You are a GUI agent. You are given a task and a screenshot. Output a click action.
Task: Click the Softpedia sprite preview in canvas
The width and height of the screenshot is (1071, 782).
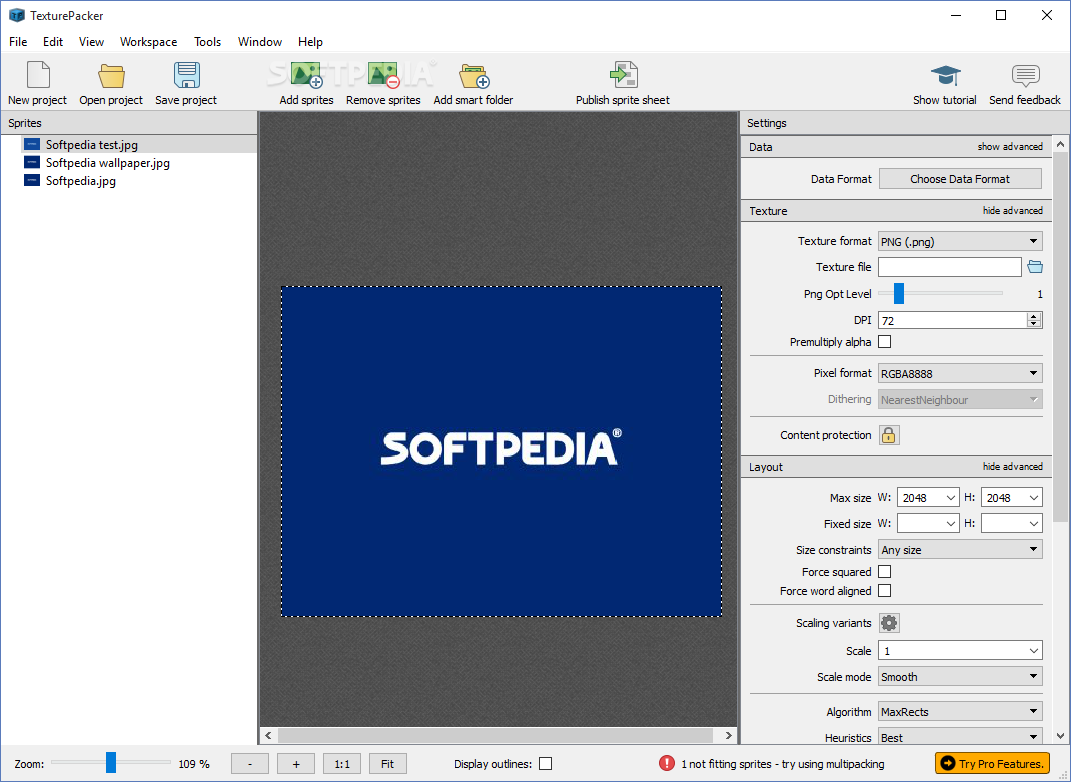[501, 451]
